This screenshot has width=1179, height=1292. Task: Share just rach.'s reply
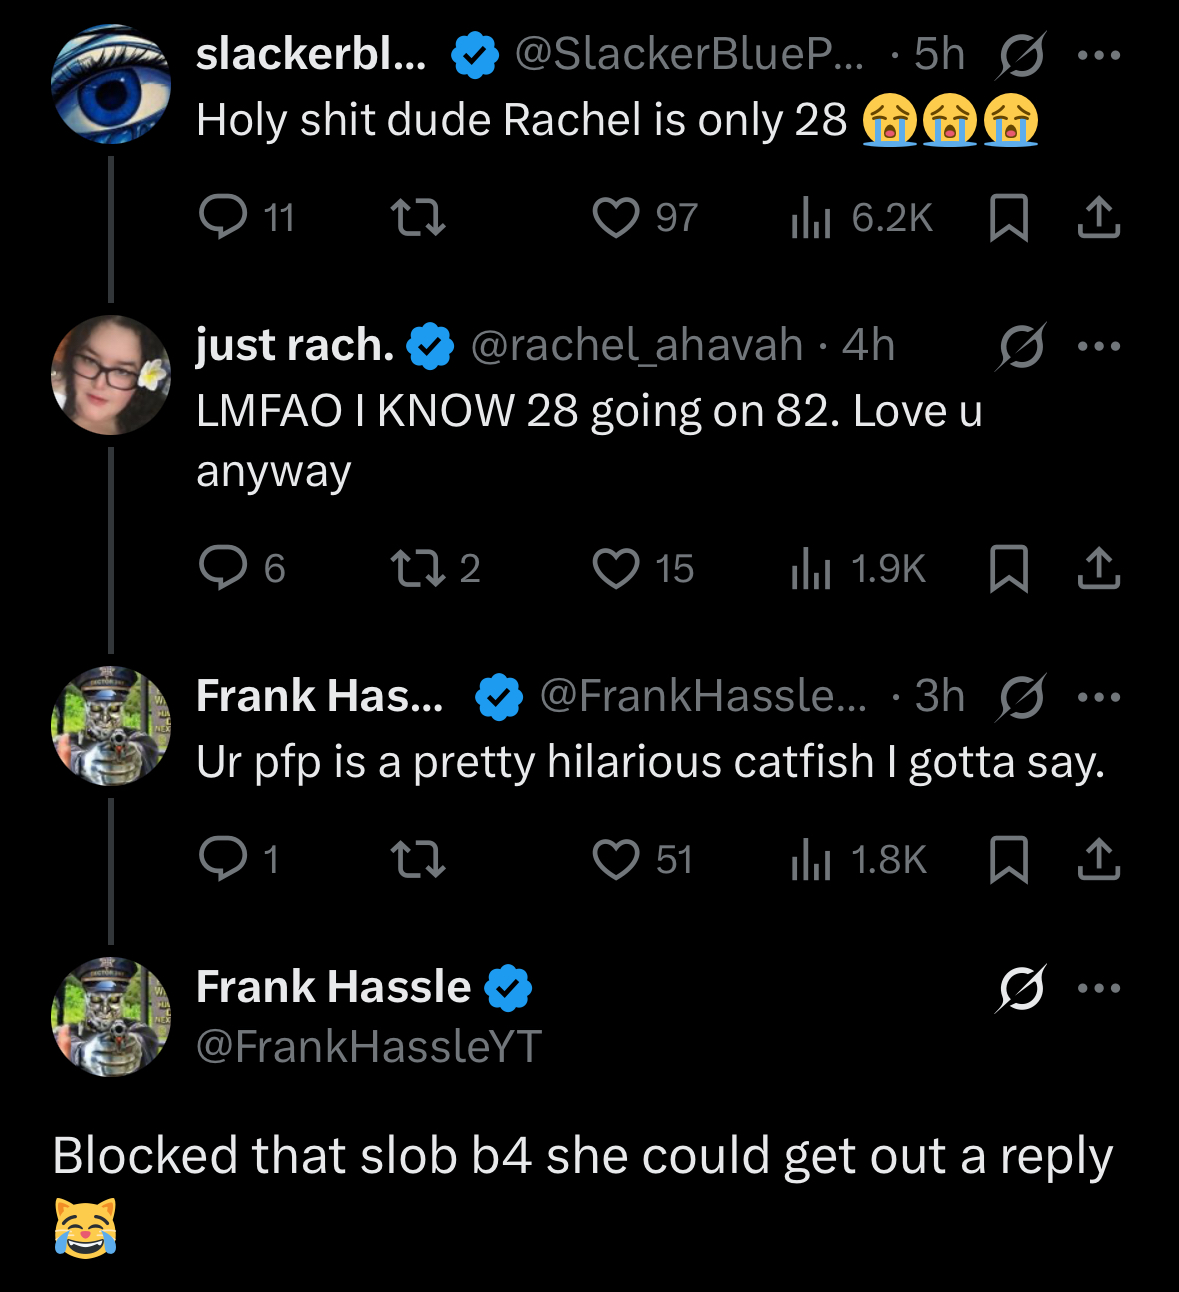1098,568
